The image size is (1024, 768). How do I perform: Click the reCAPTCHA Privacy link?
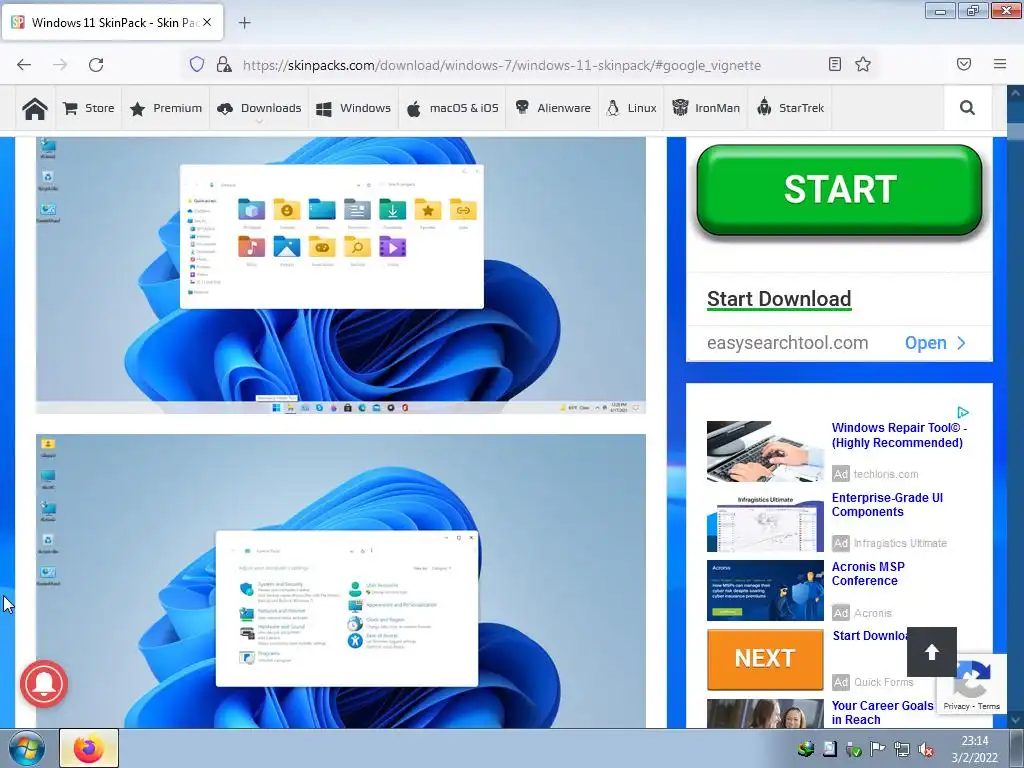point(956,706)
